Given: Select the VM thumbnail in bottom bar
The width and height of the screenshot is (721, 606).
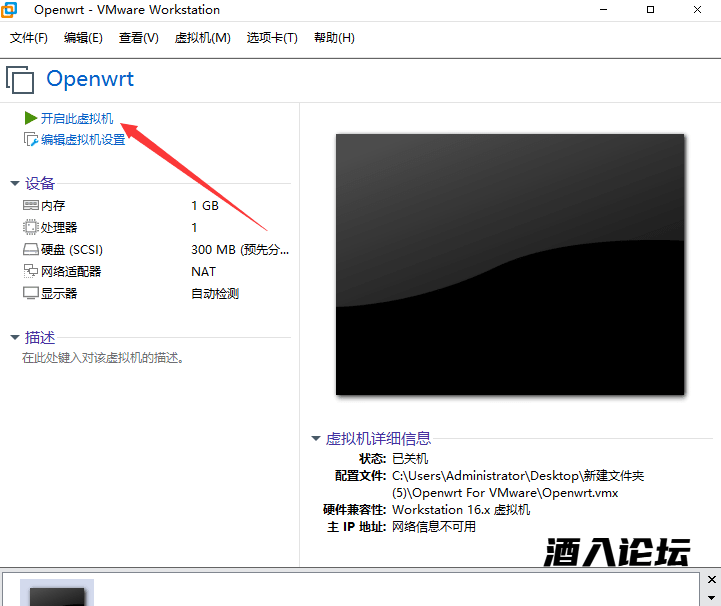Looking at the screenshot, I should point(57,593).
